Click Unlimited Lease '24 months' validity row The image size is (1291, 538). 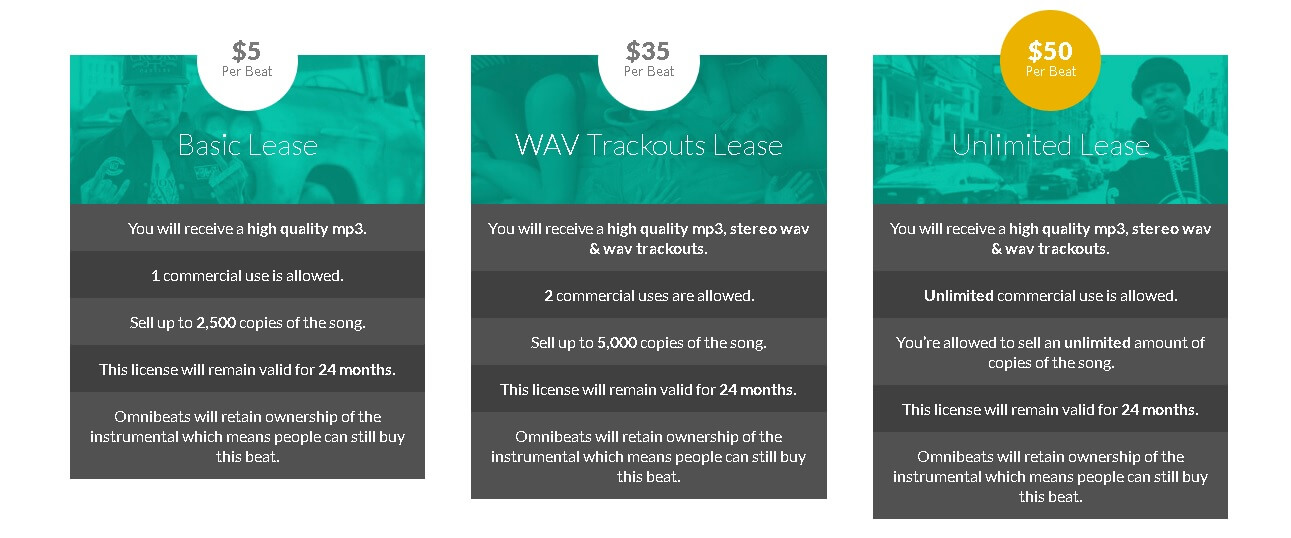point(1050,409)
